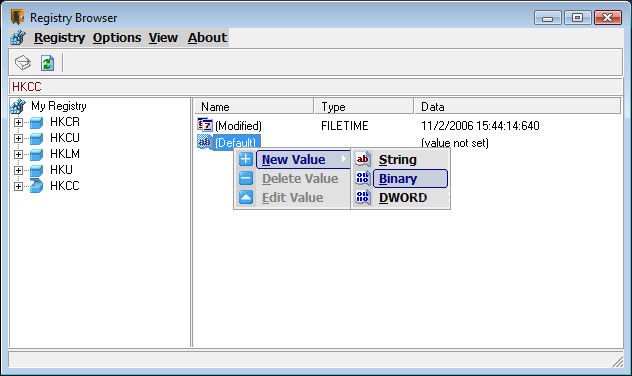The image size is (632, 376).
Task: Click the eraser toolbar icon
Action: (x=23, y=62)
